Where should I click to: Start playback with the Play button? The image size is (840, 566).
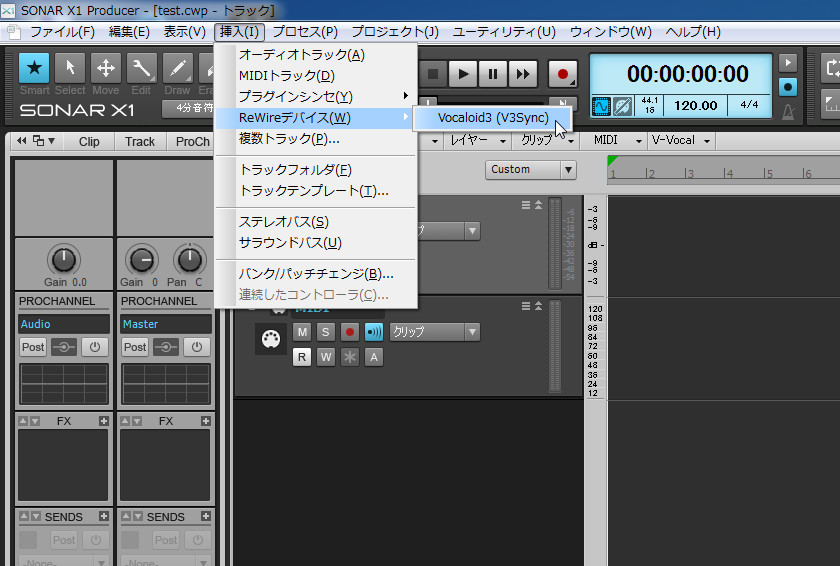pyautogui.click(x=463, y=74)
